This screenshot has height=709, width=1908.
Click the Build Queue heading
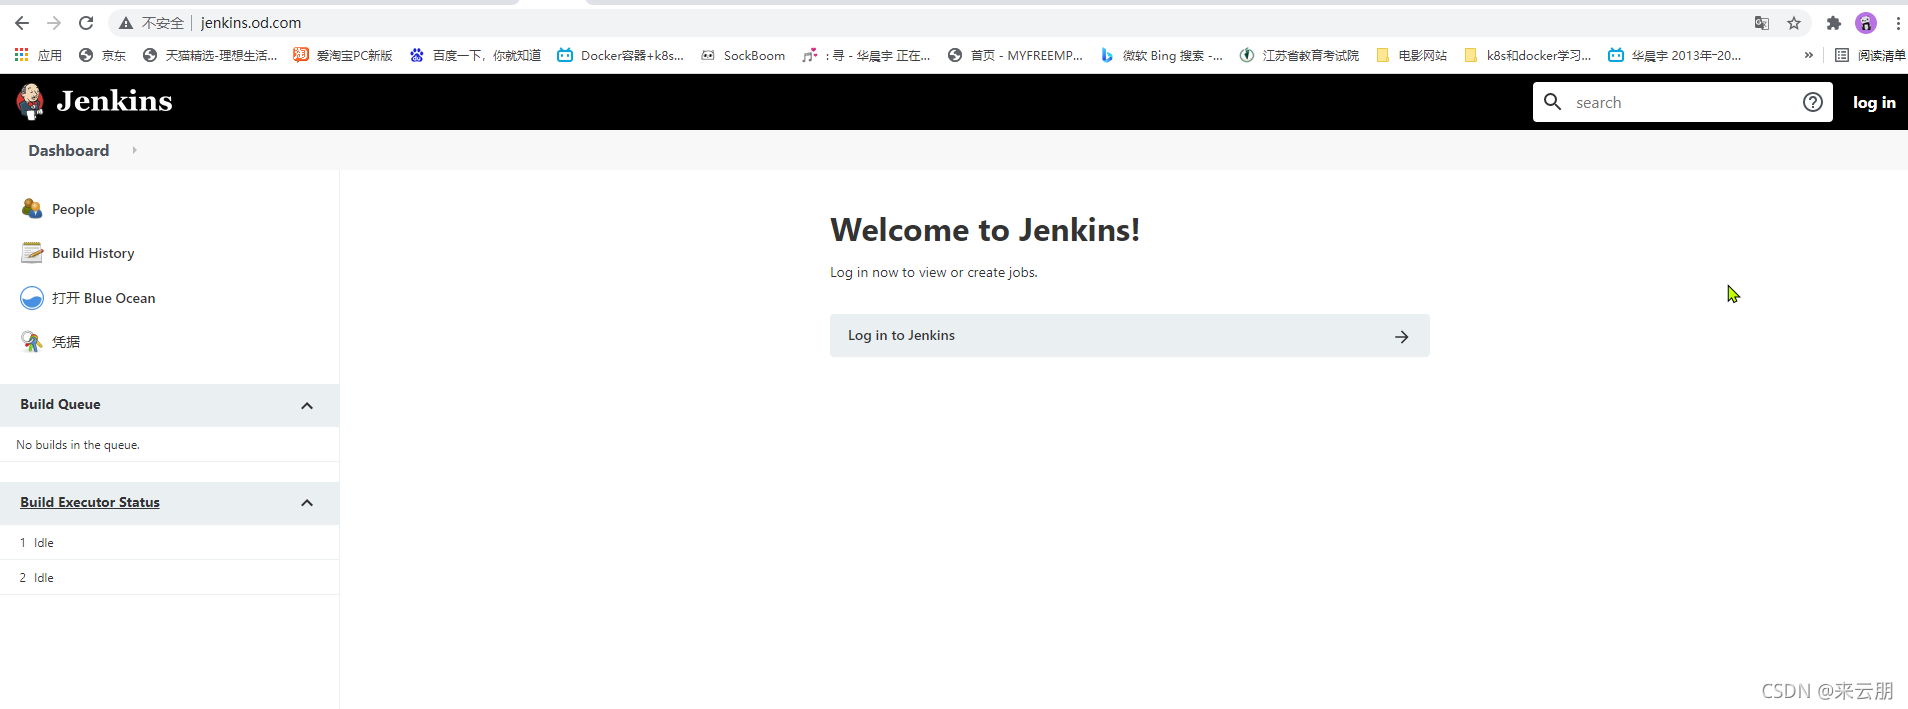click(x=60, y=404)
